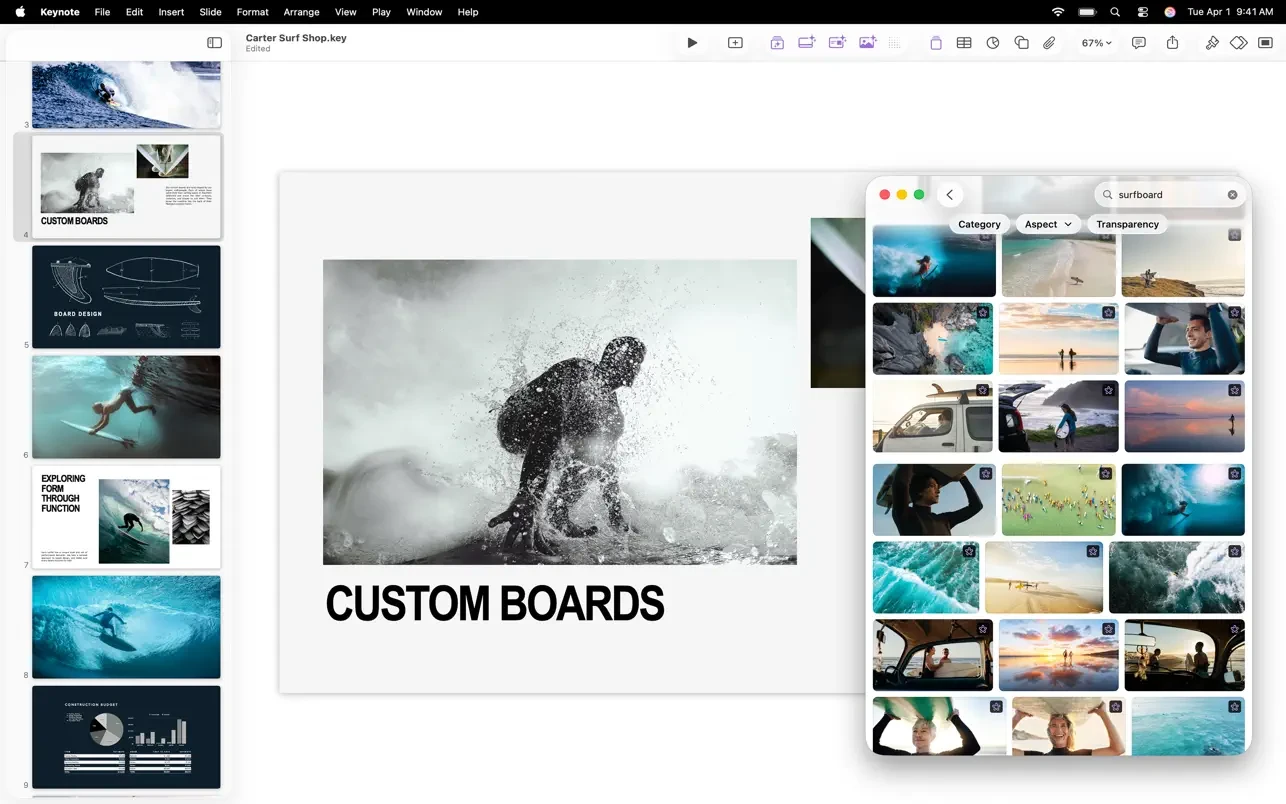Click the paperclip Media icon
Image resolution: width=1286 pixels, height=804 pixels.
1049,43
